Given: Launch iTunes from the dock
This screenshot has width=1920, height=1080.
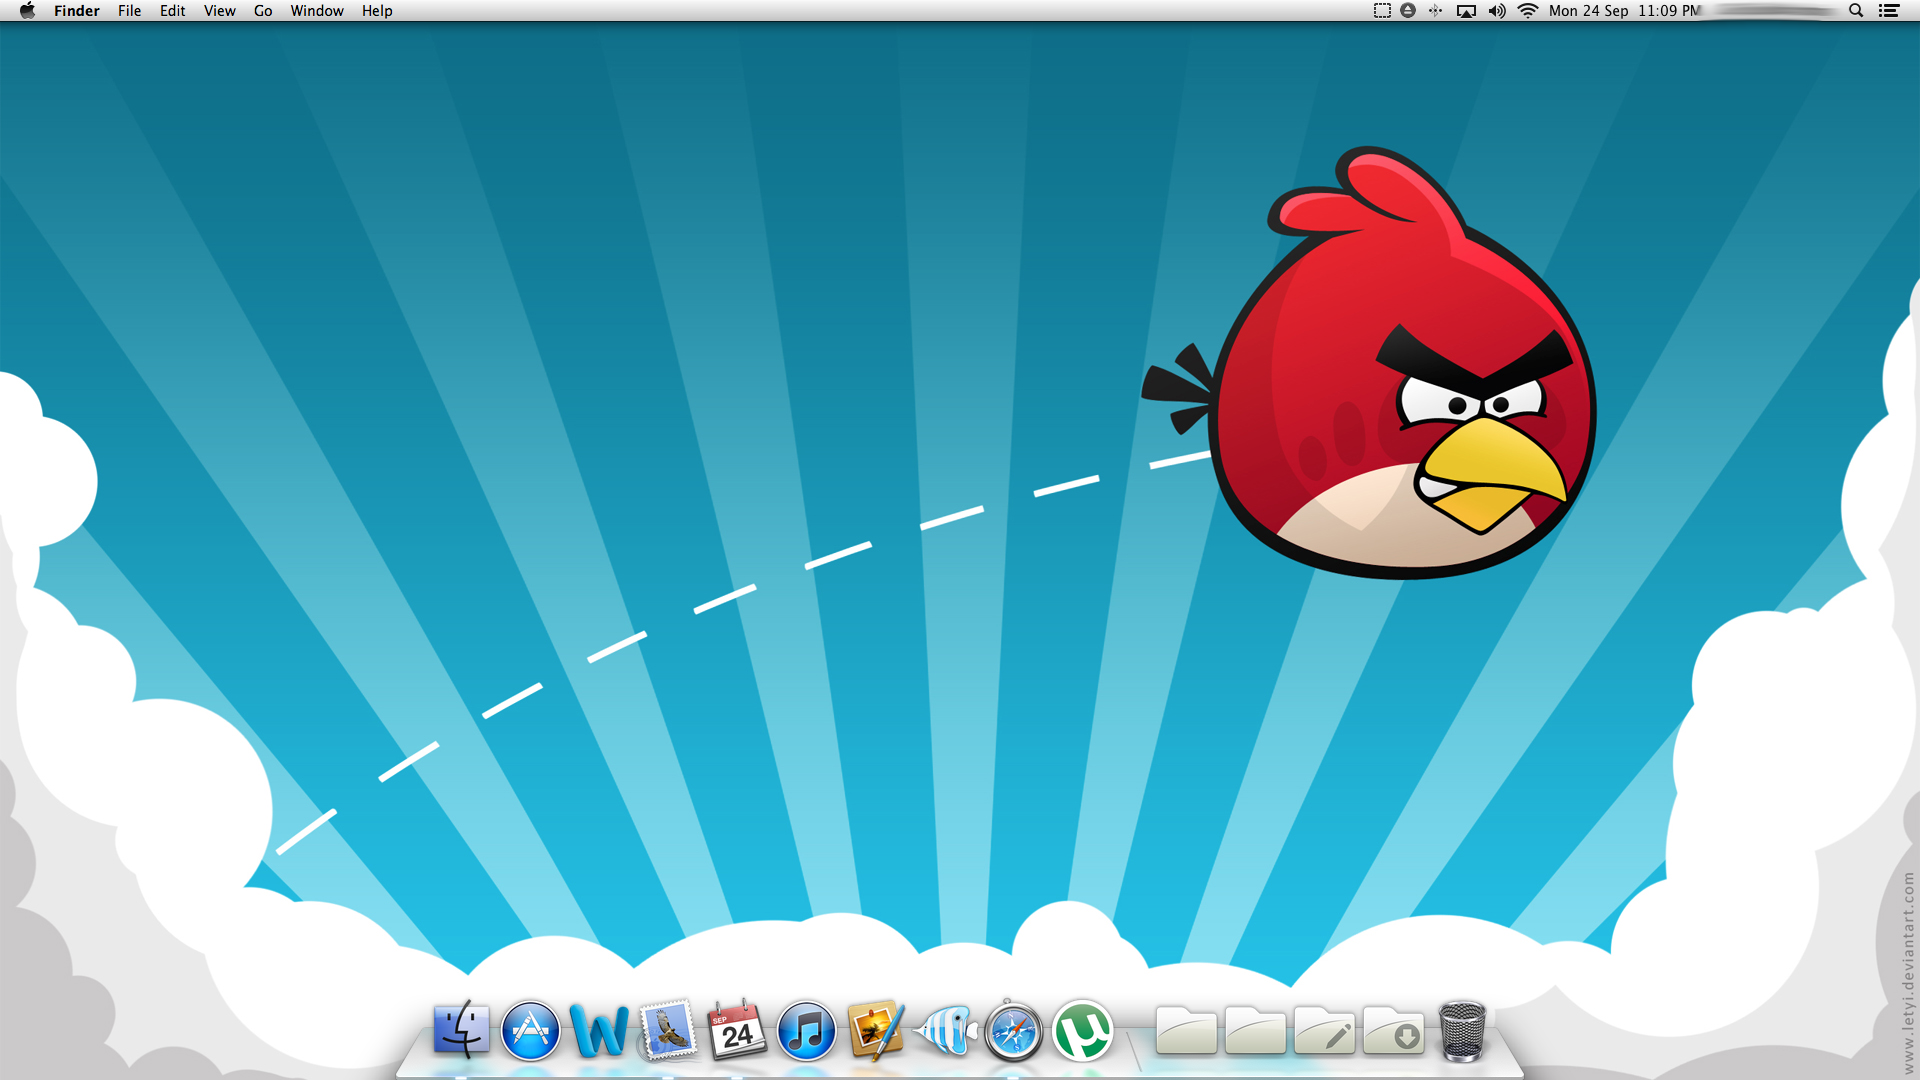Looking at the screenshot, I should point(806,1031).
